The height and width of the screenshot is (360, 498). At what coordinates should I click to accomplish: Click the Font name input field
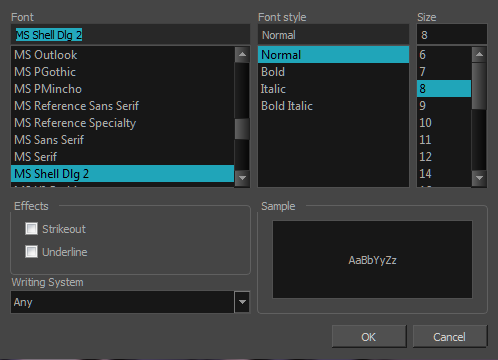[130, 35]
